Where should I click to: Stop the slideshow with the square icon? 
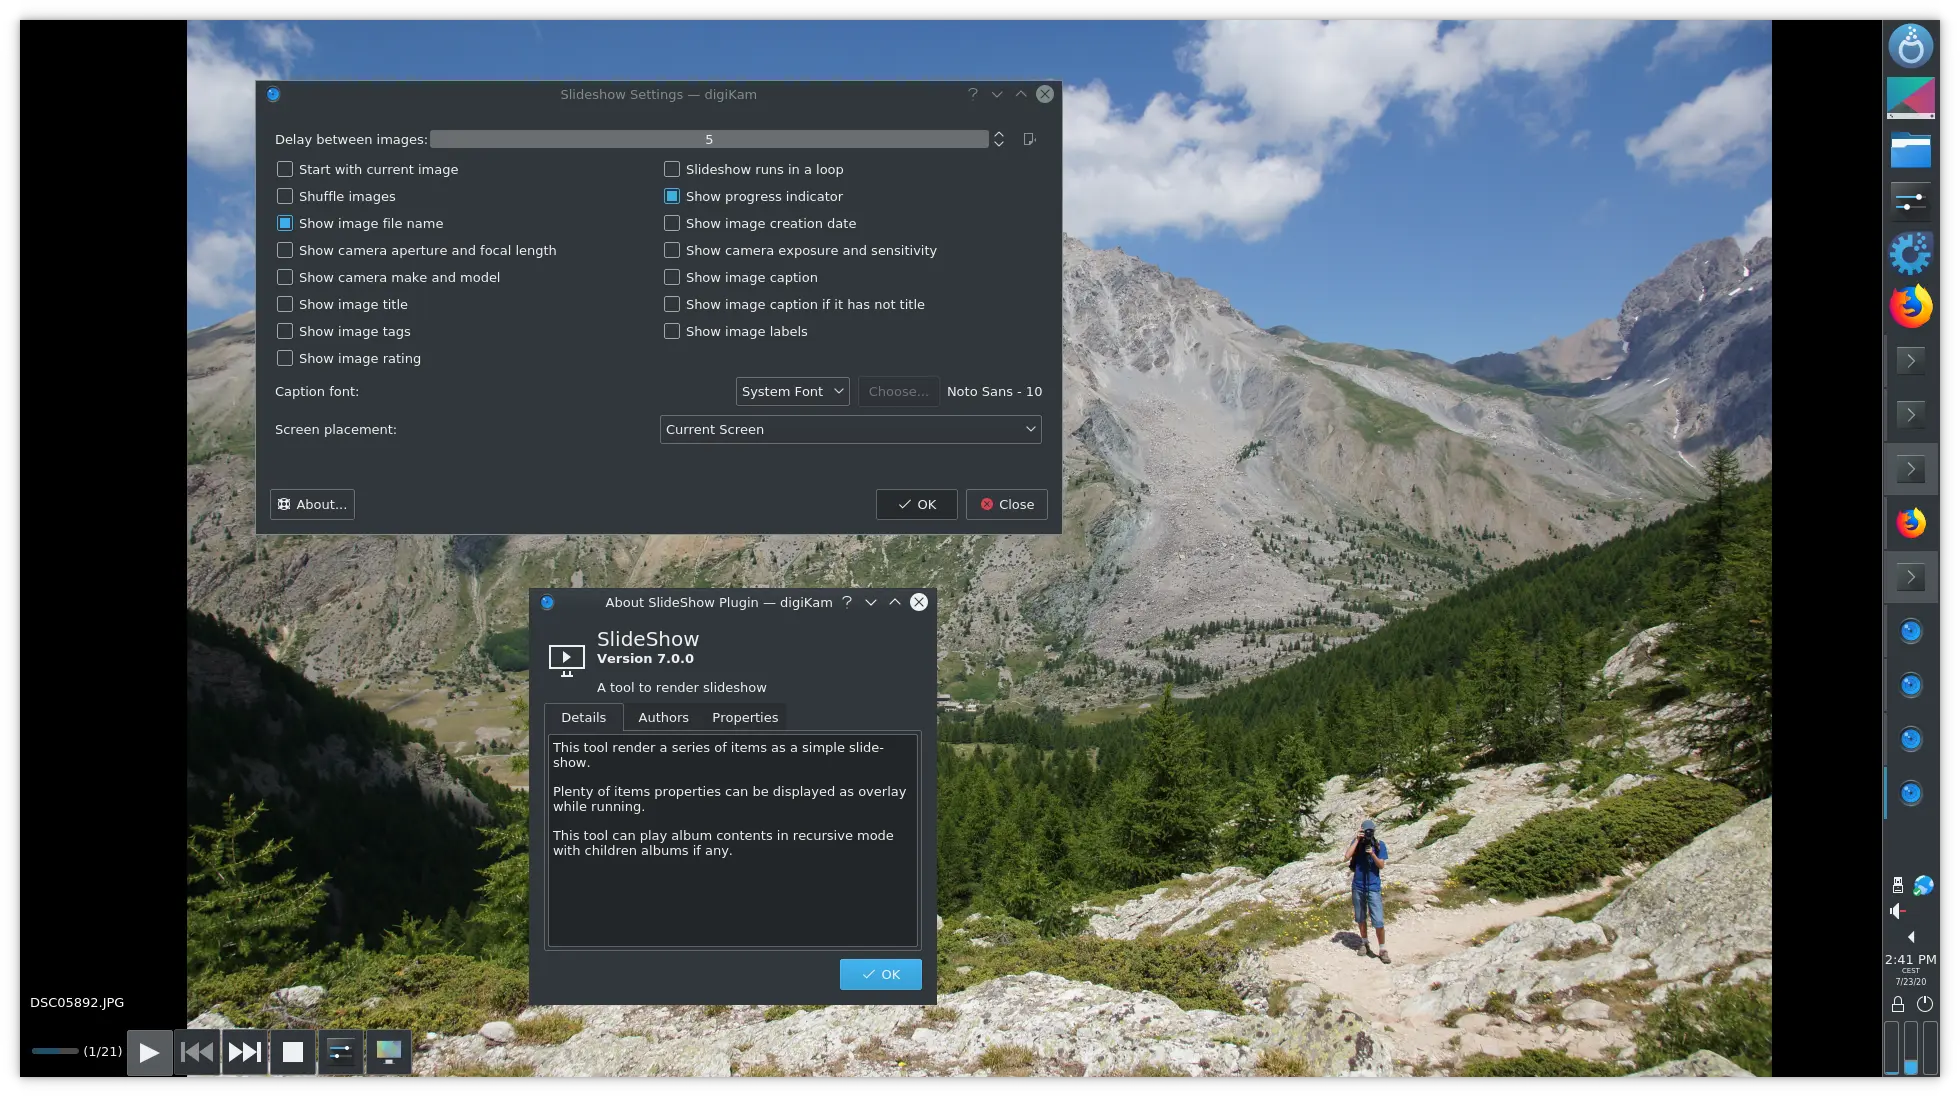point(292,1051)
